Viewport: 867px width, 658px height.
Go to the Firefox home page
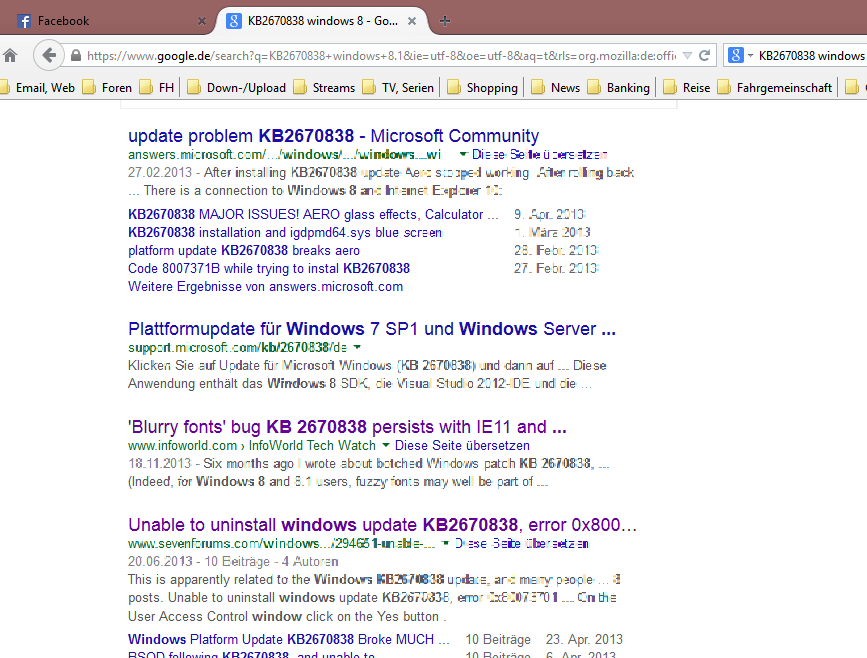[x=10, y=55]
